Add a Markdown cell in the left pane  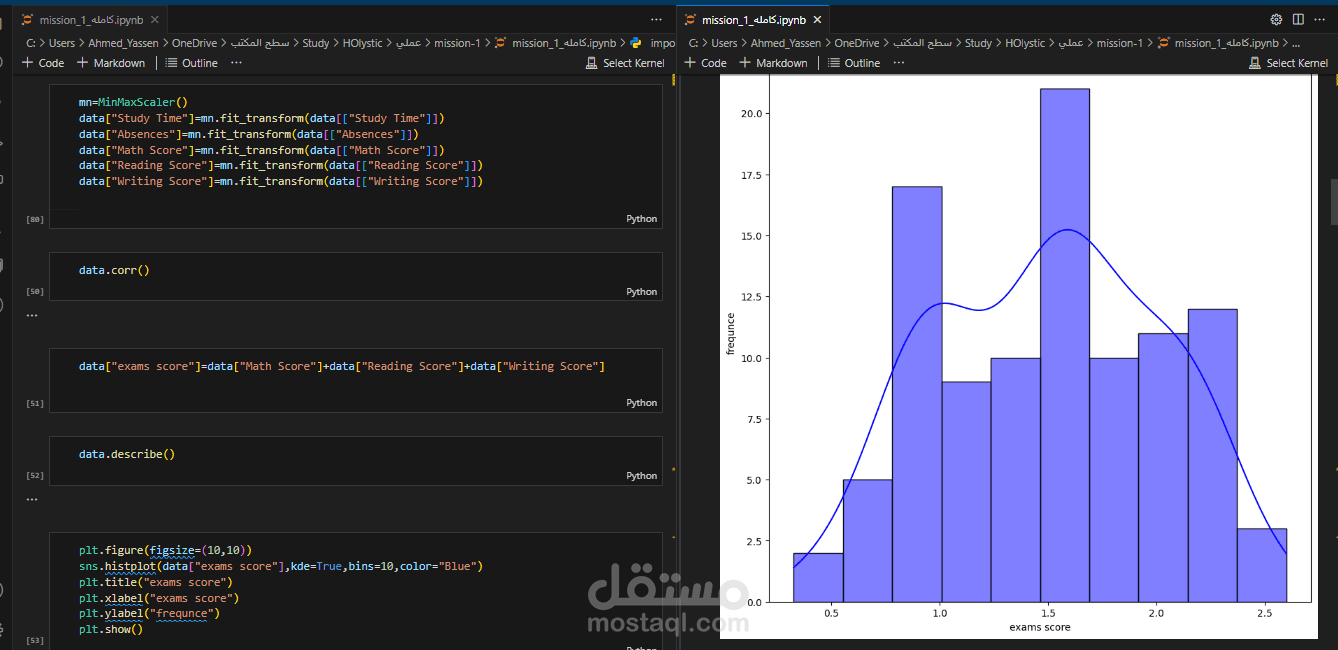pyautogui.click(x=110, y=63)
